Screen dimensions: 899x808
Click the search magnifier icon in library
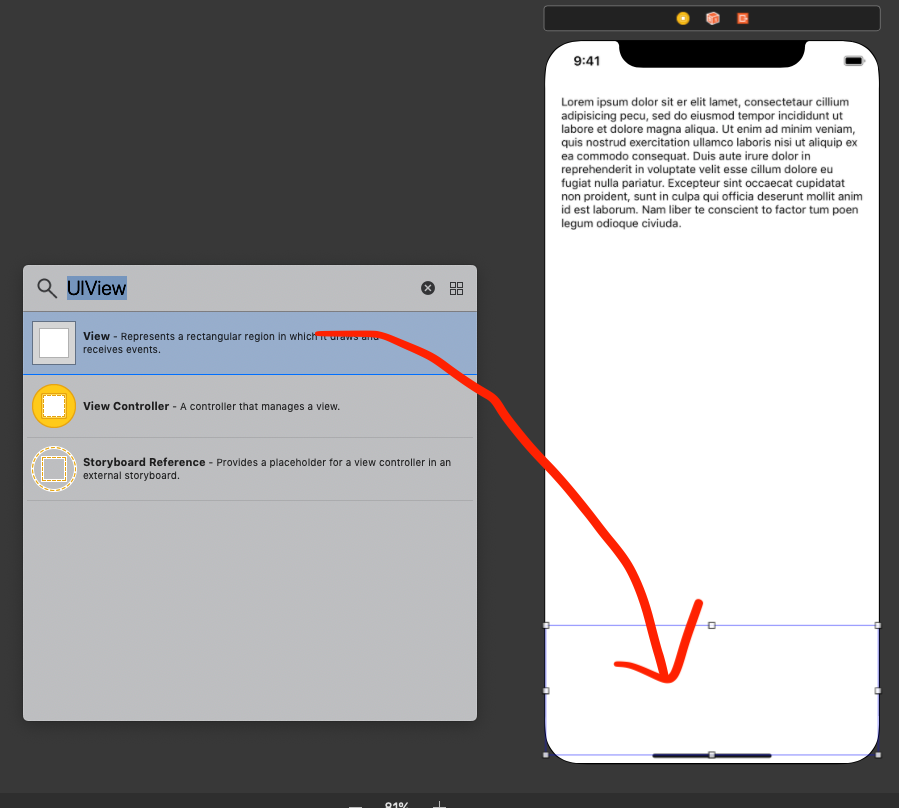[x=47, y=288]
